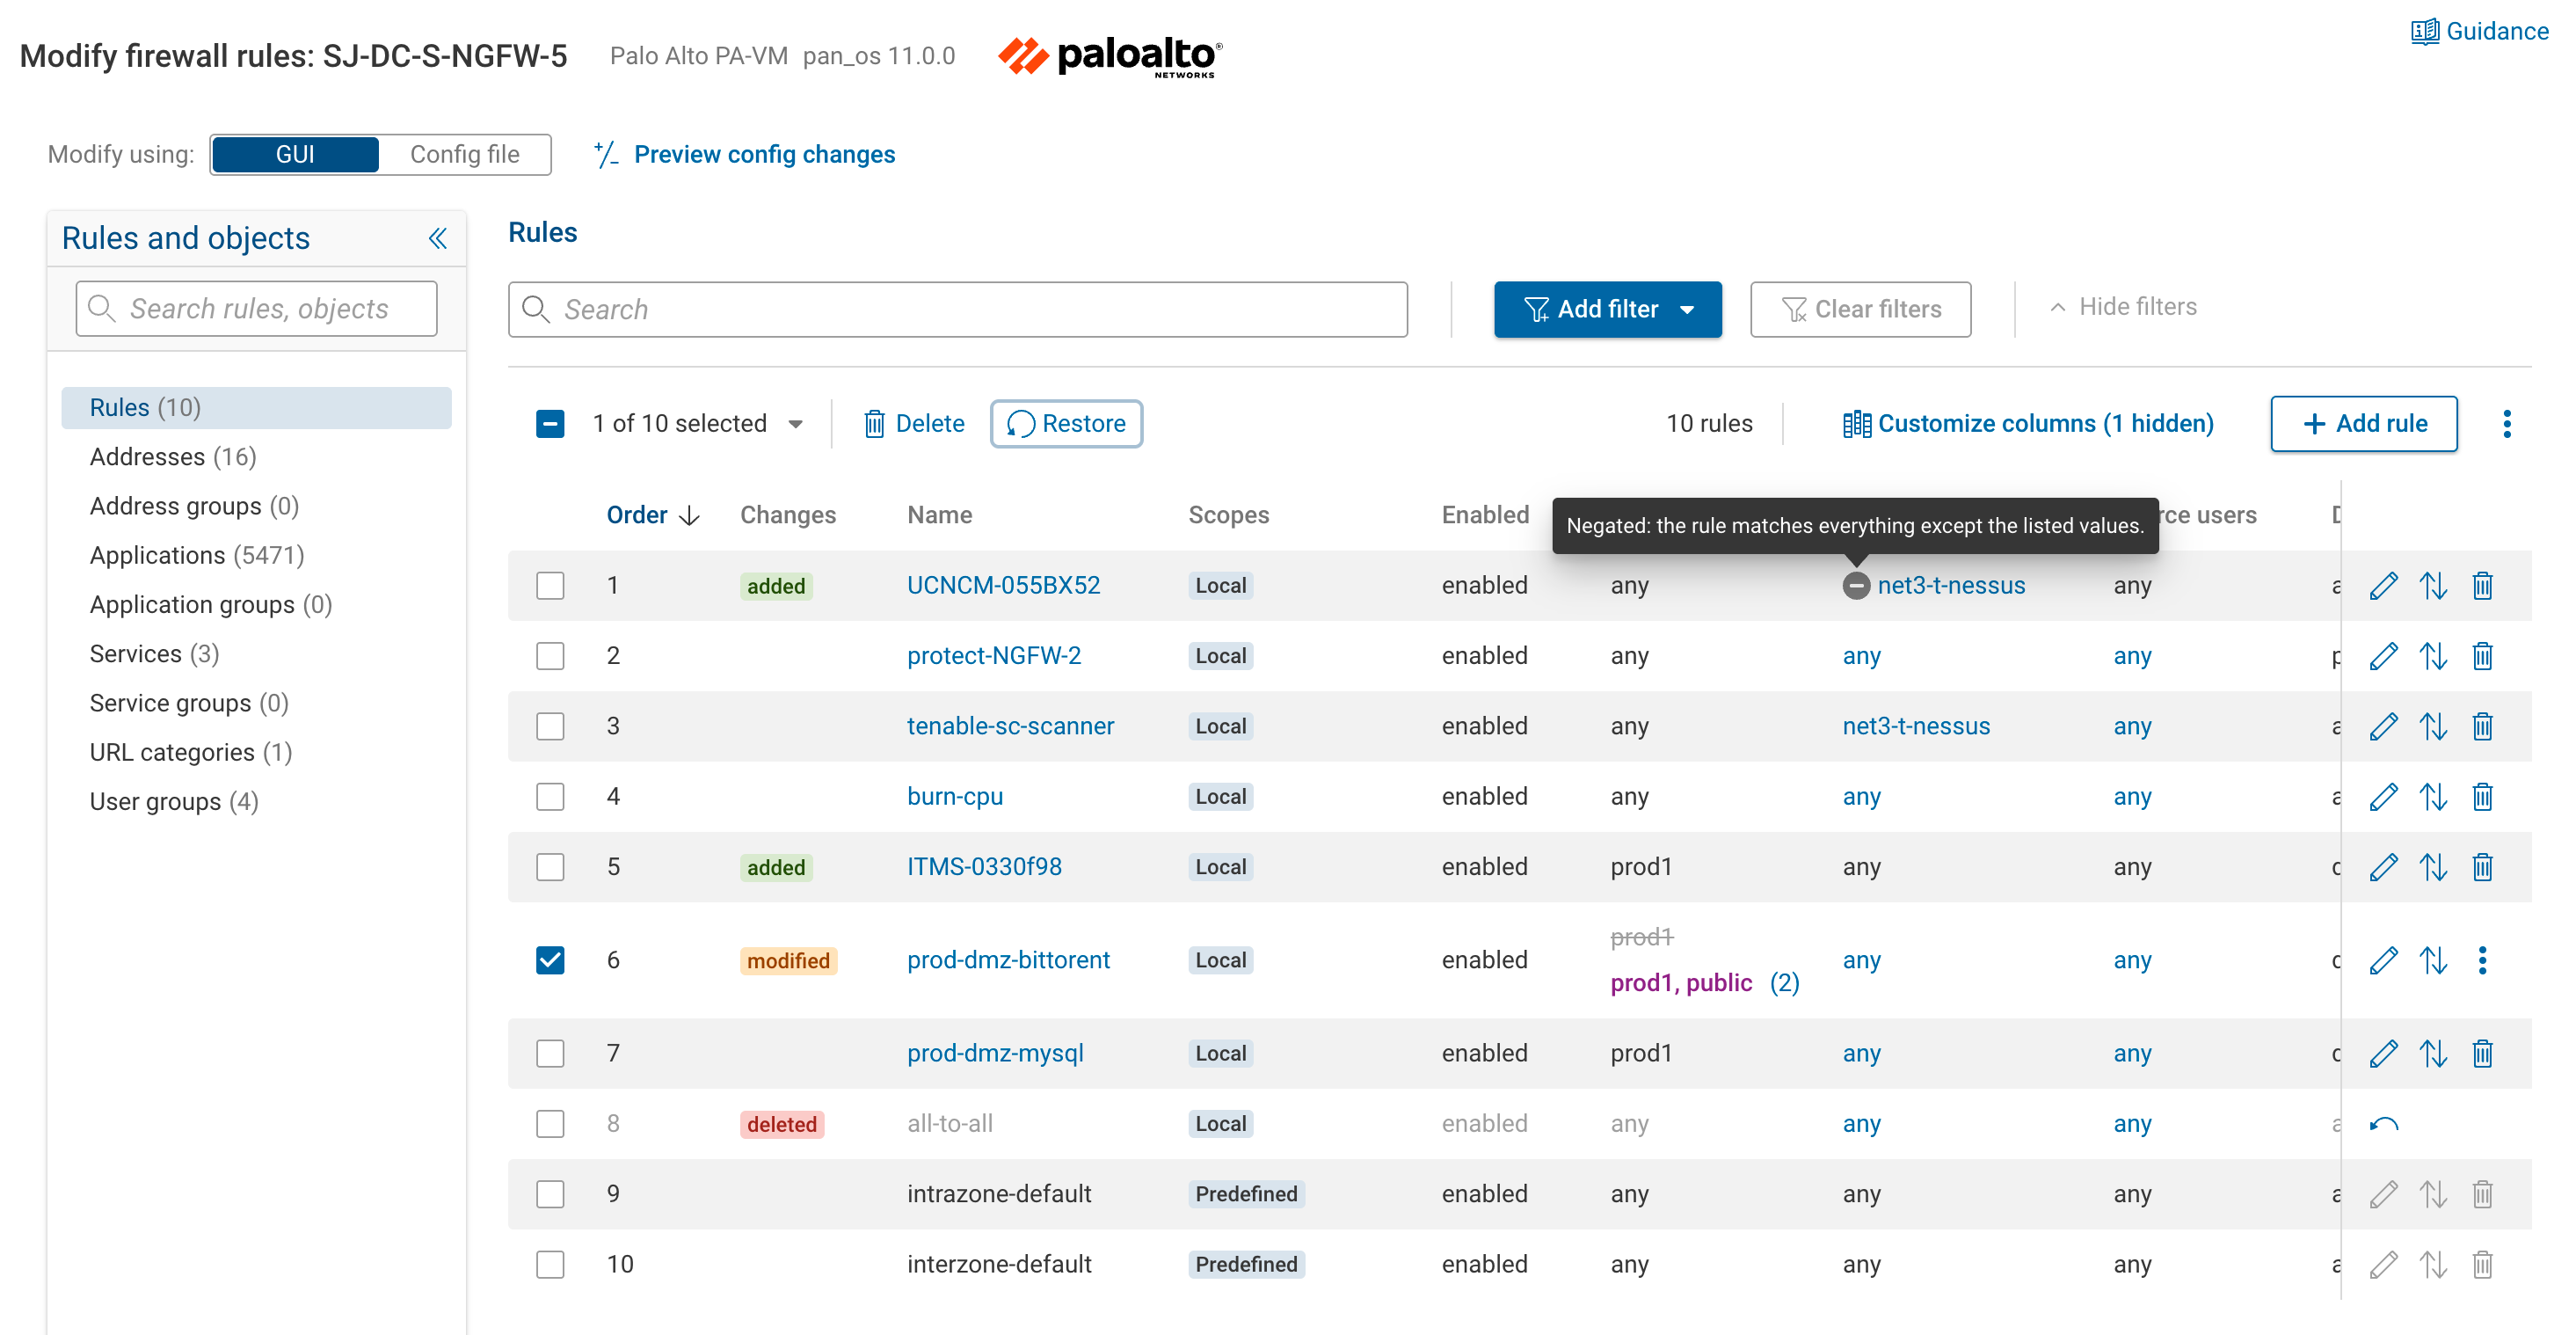Image resolution: width=2576 pixels, height=1335 pixels.
Task: Check the interzone-default rule checkbox
Action: pyautogui.click(x=550, y=1264)
